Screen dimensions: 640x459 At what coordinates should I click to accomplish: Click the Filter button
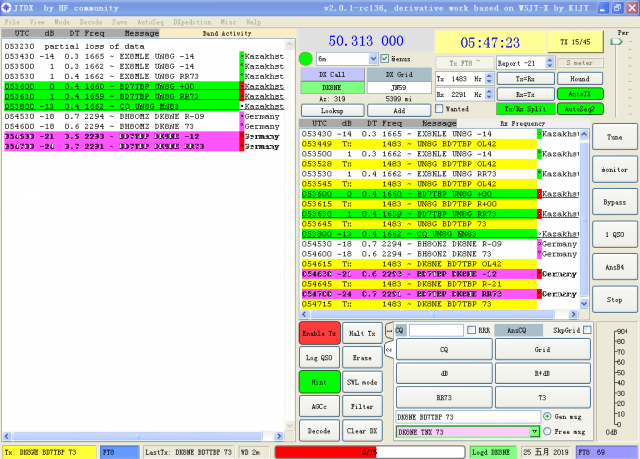point(362,406)
